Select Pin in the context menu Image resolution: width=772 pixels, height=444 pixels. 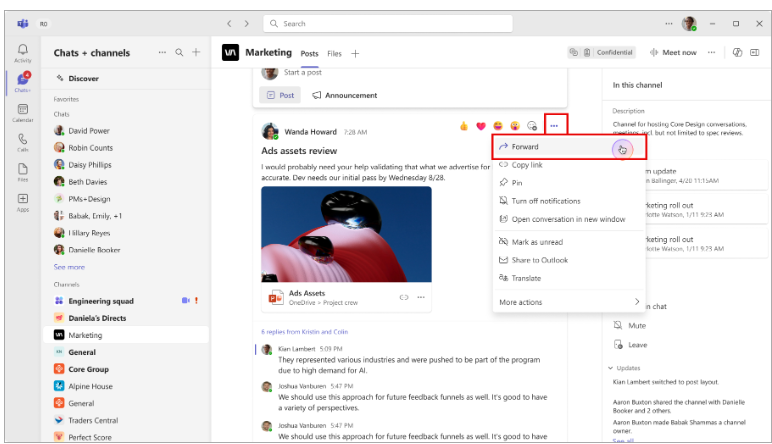click(569, 183)
